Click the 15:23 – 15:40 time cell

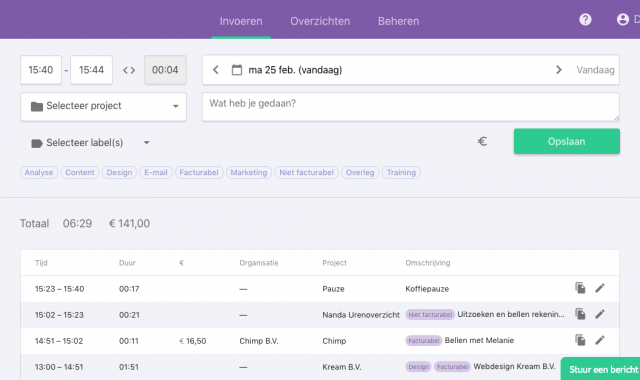(x=60, y=289)
